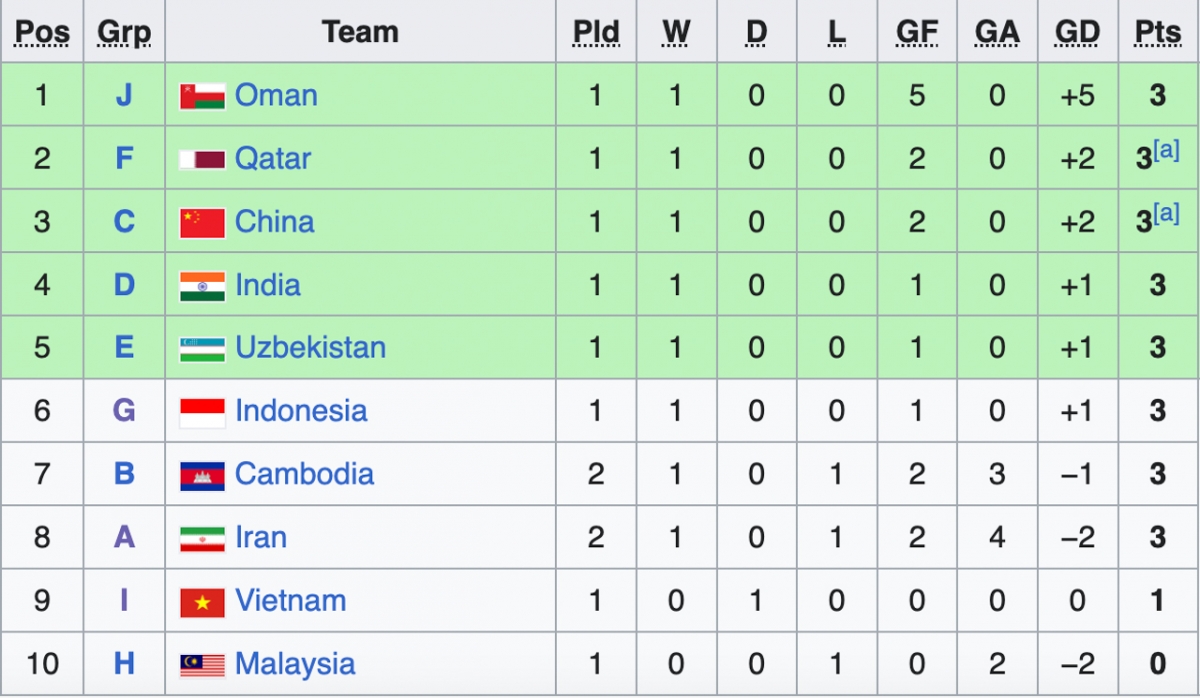Follow footnote [a] beside Qatar's points

pos(1167,151)
